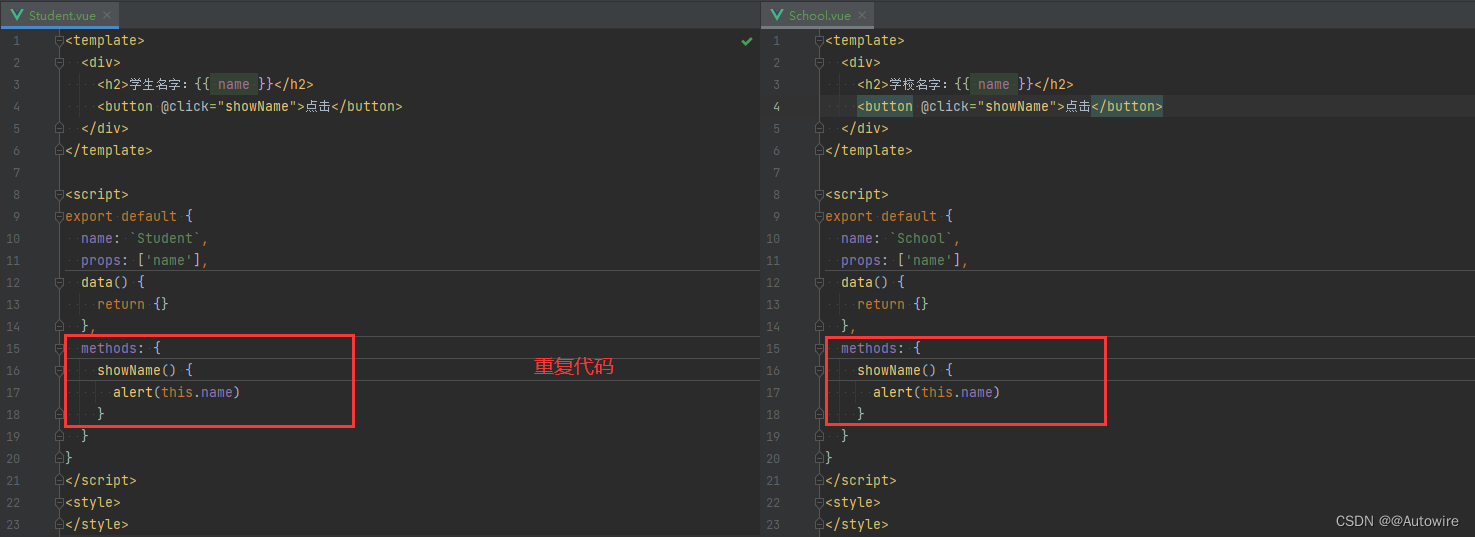This screenshot has width=1475, height=537.
Task: Click line number 9 in School.vue gutter
Action: pyautogui.click(x=777, y=217)
